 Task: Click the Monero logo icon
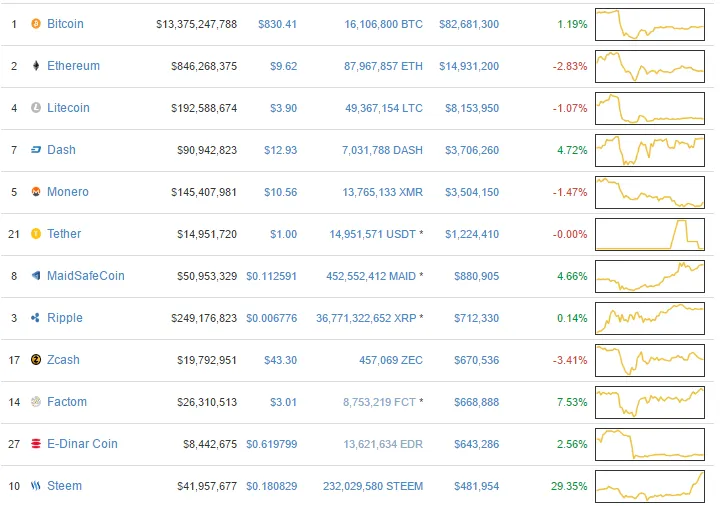coord(36,191)
